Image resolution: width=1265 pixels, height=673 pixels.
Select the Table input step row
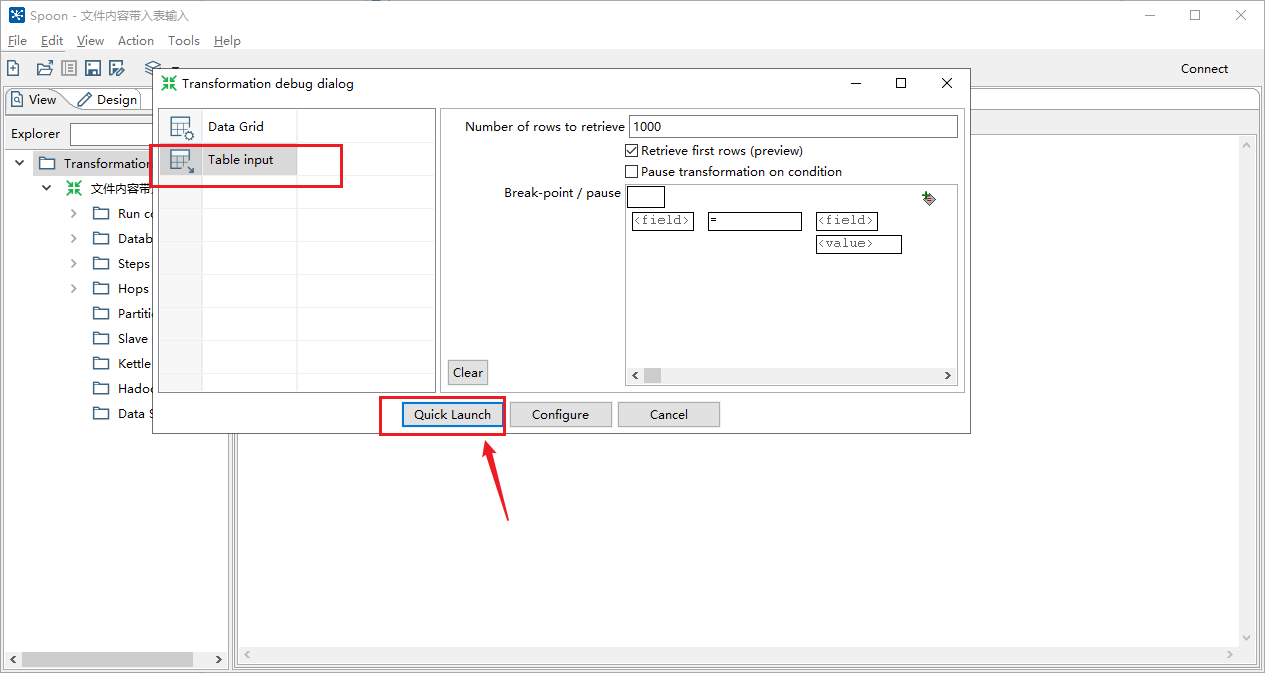point(297,160)
